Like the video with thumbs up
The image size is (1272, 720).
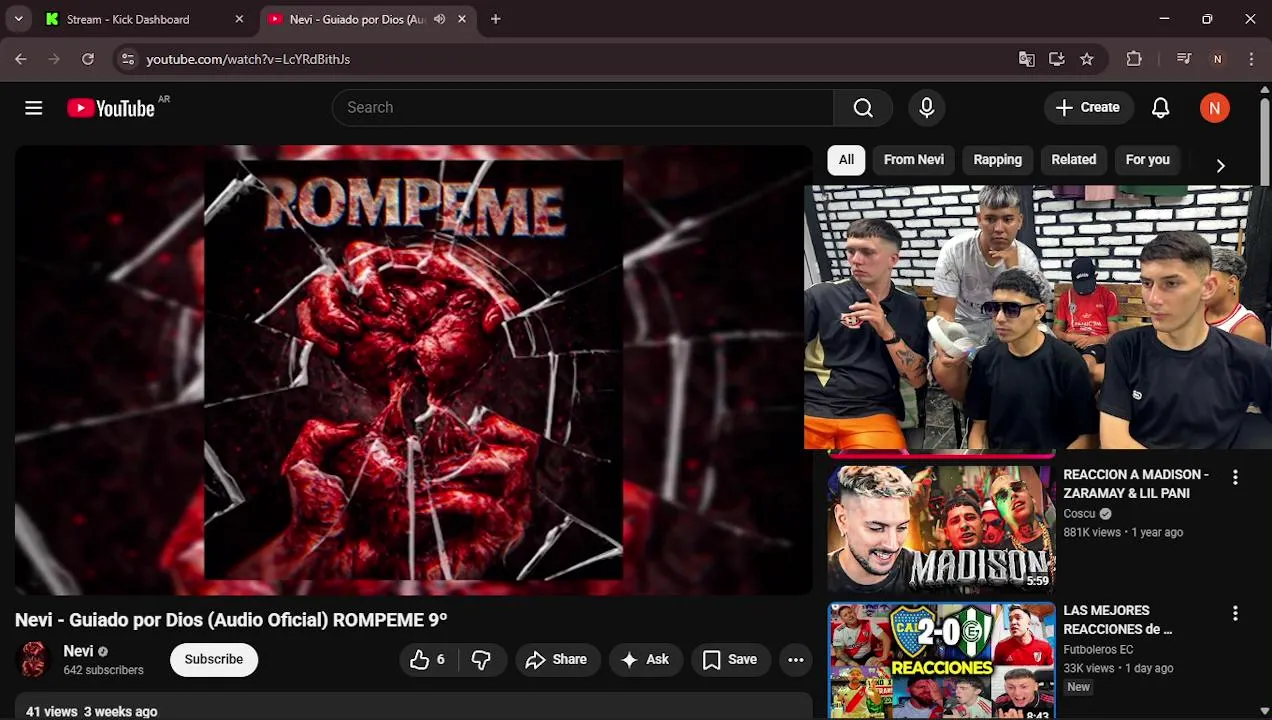[x=427, y=660]
